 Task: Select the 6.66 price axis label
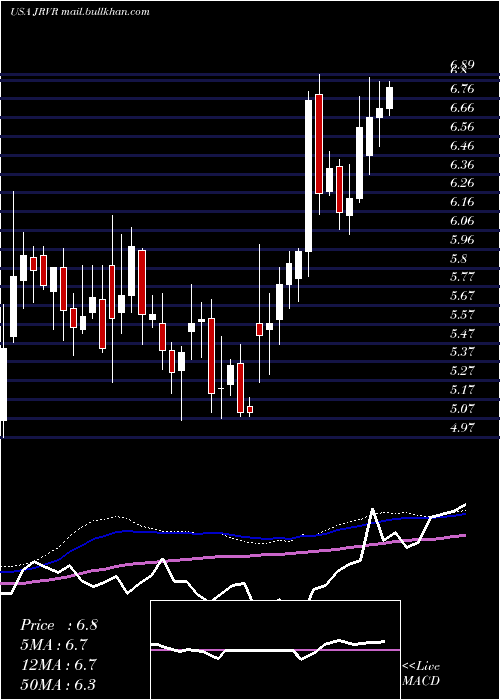point(462,108)
